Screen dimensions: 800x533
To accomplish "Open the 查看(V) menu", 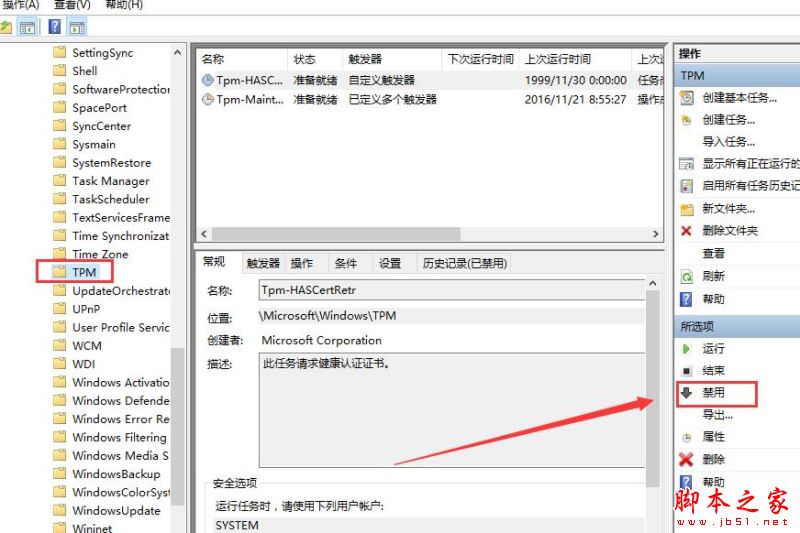I will 72,5.
